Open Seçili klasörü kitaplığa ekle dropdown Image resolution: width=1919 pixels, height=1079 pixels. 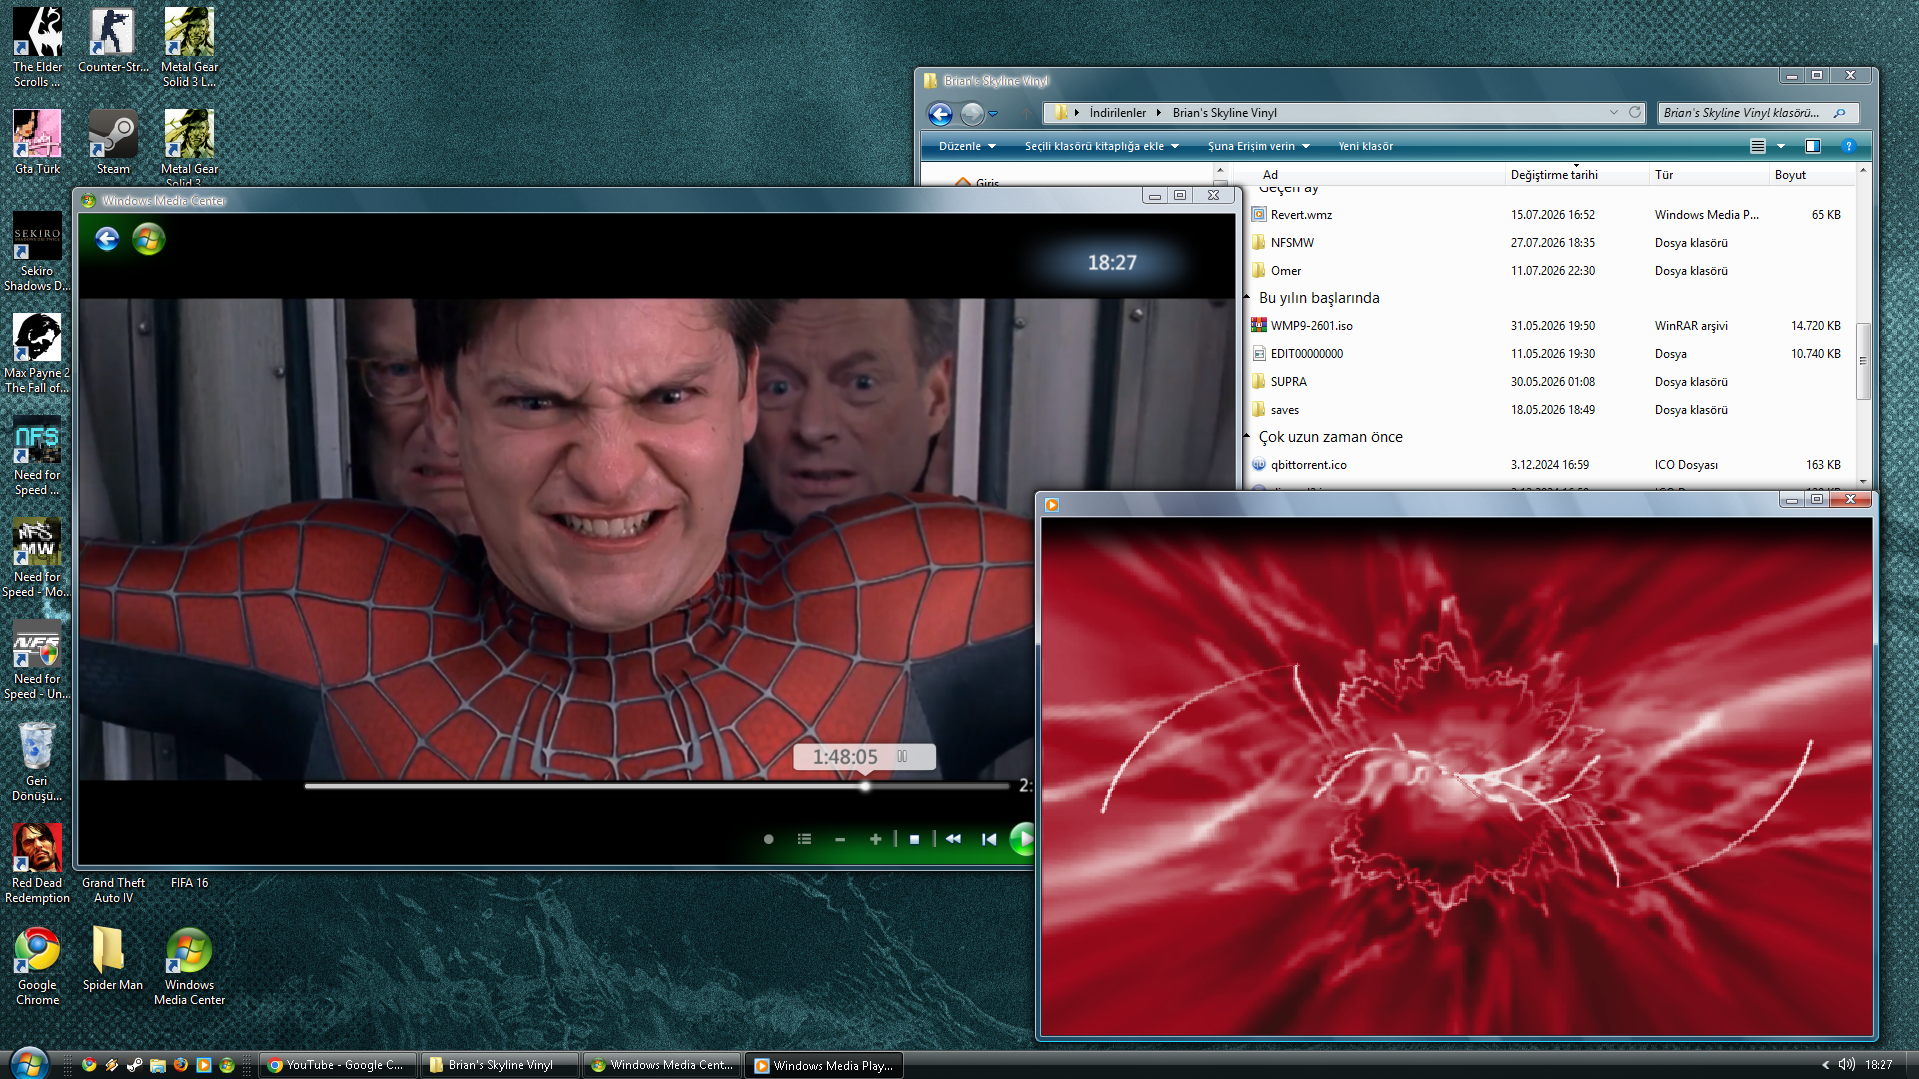(1102, 146)
